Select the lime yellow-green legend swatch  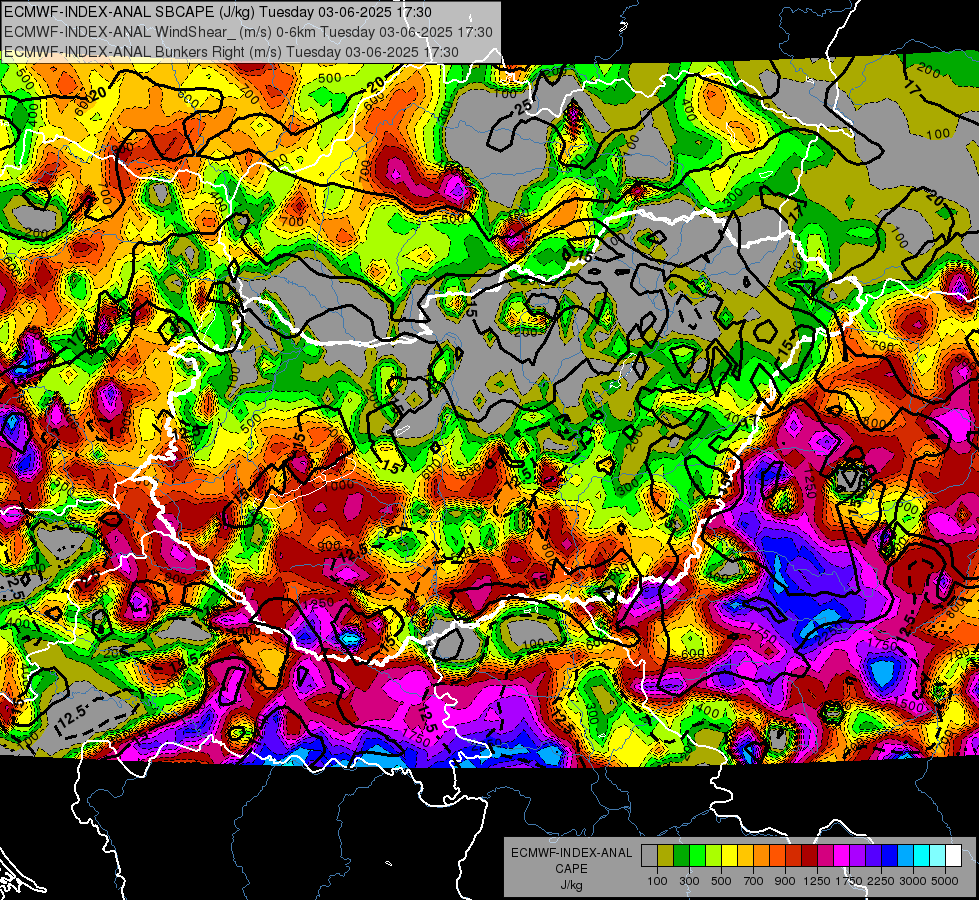point(713,856)
